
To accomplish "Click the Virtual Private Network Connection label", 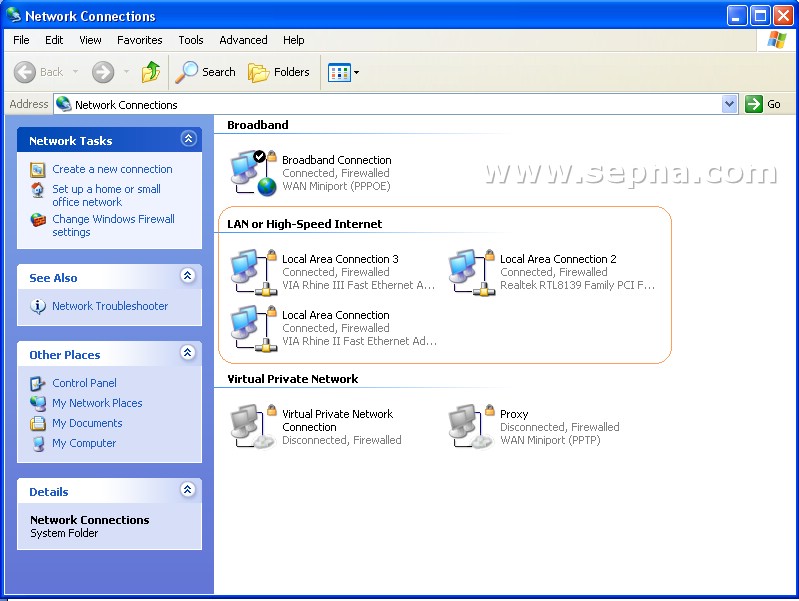I will [337, 421].
